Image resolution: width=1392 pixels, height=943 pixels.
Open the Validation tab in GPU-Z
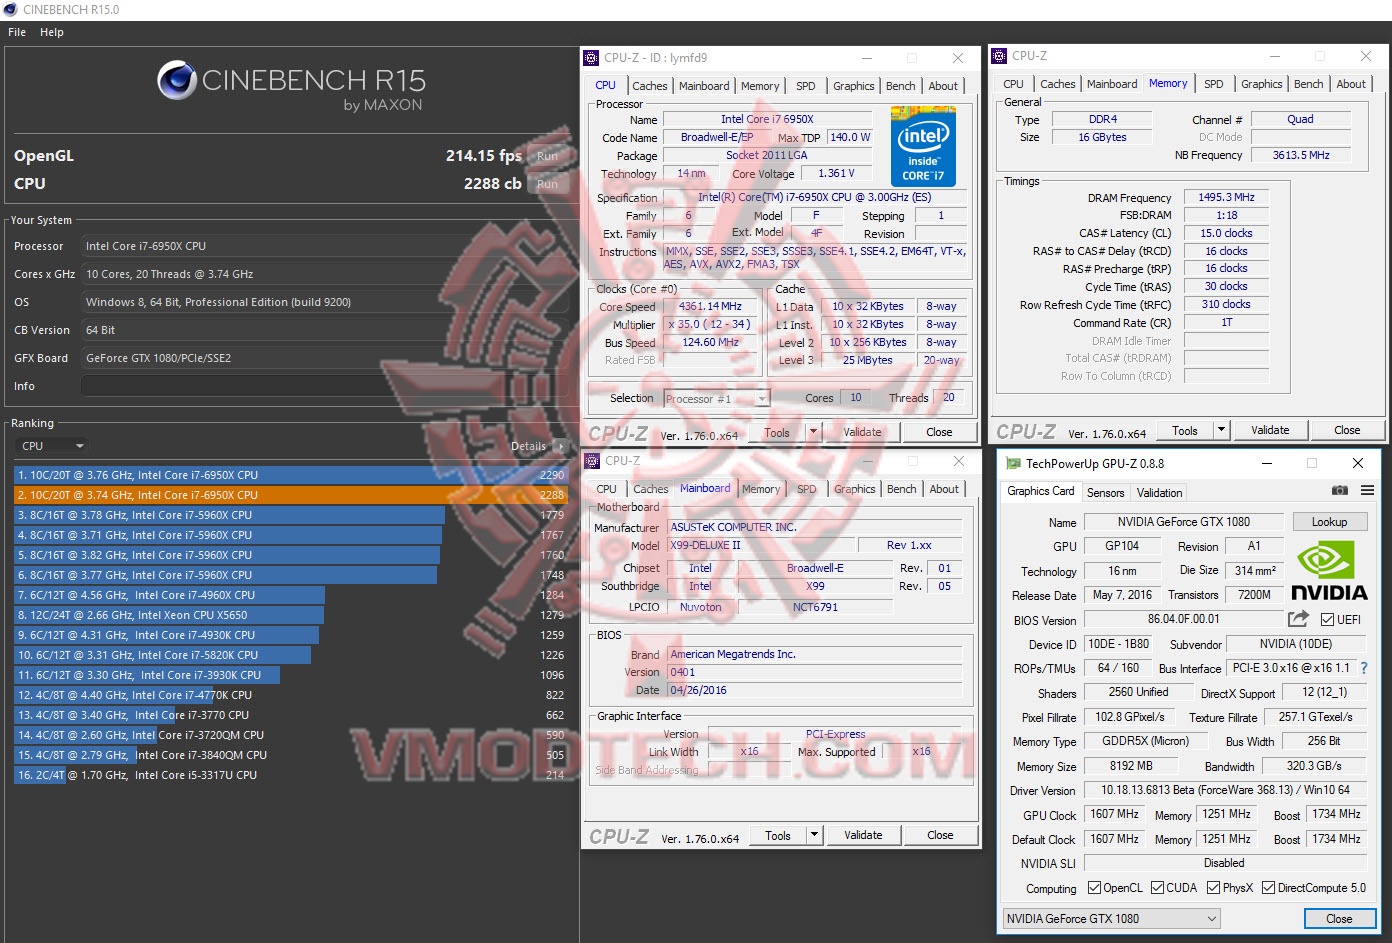point(1160,492)
